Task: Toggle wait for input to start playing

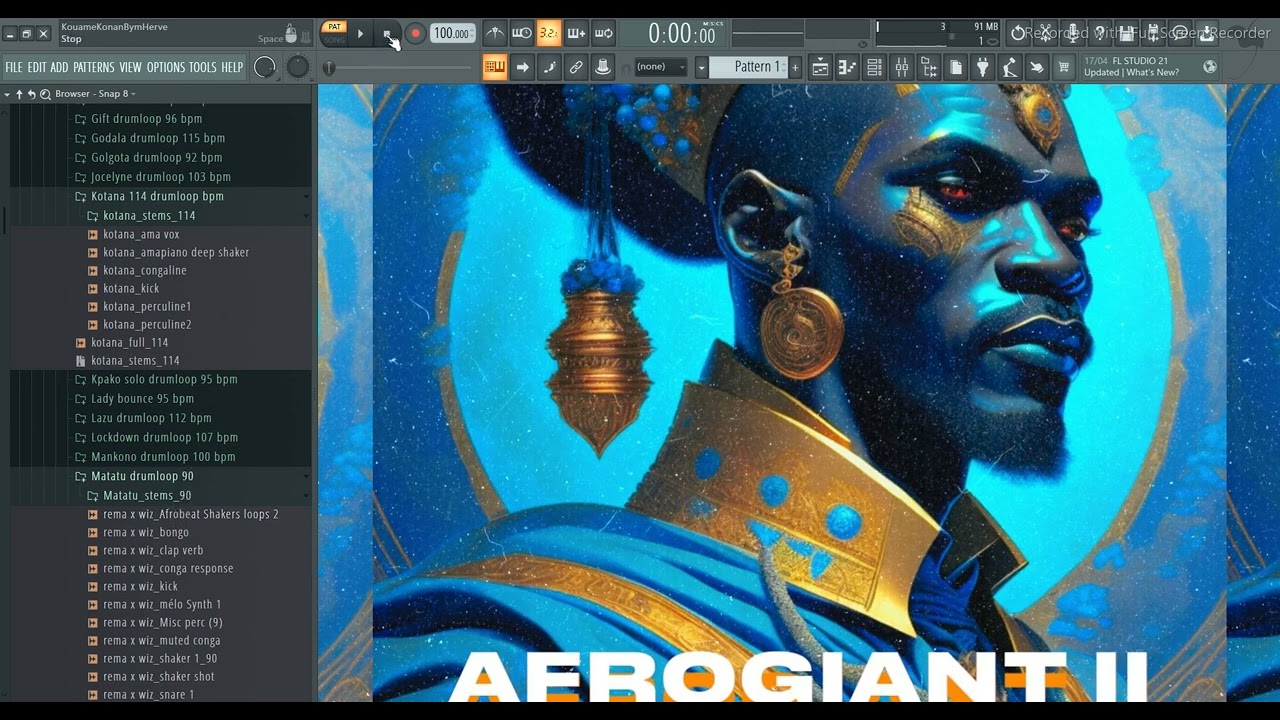Action: (522, 34)
